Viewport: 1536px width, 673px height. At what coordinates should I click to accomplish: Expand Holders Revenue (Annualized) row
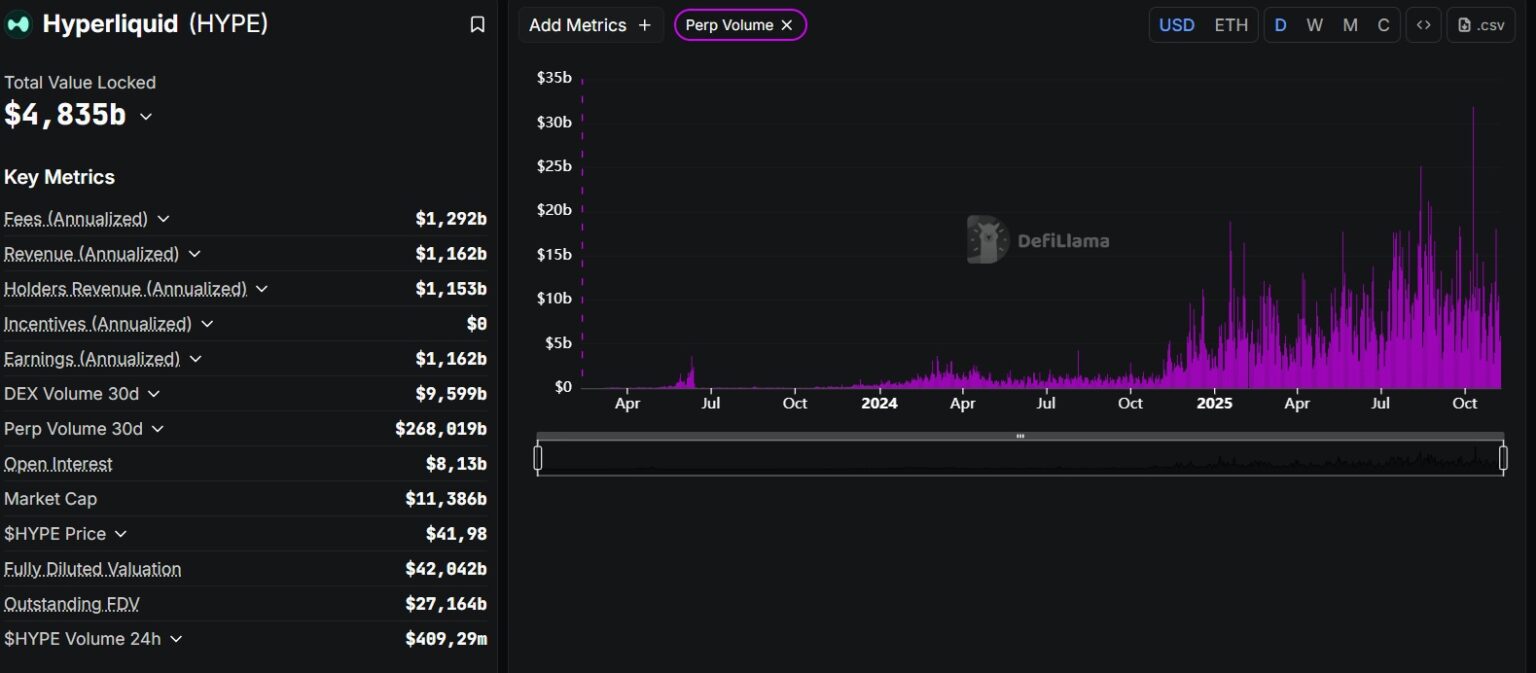point(262,289)
